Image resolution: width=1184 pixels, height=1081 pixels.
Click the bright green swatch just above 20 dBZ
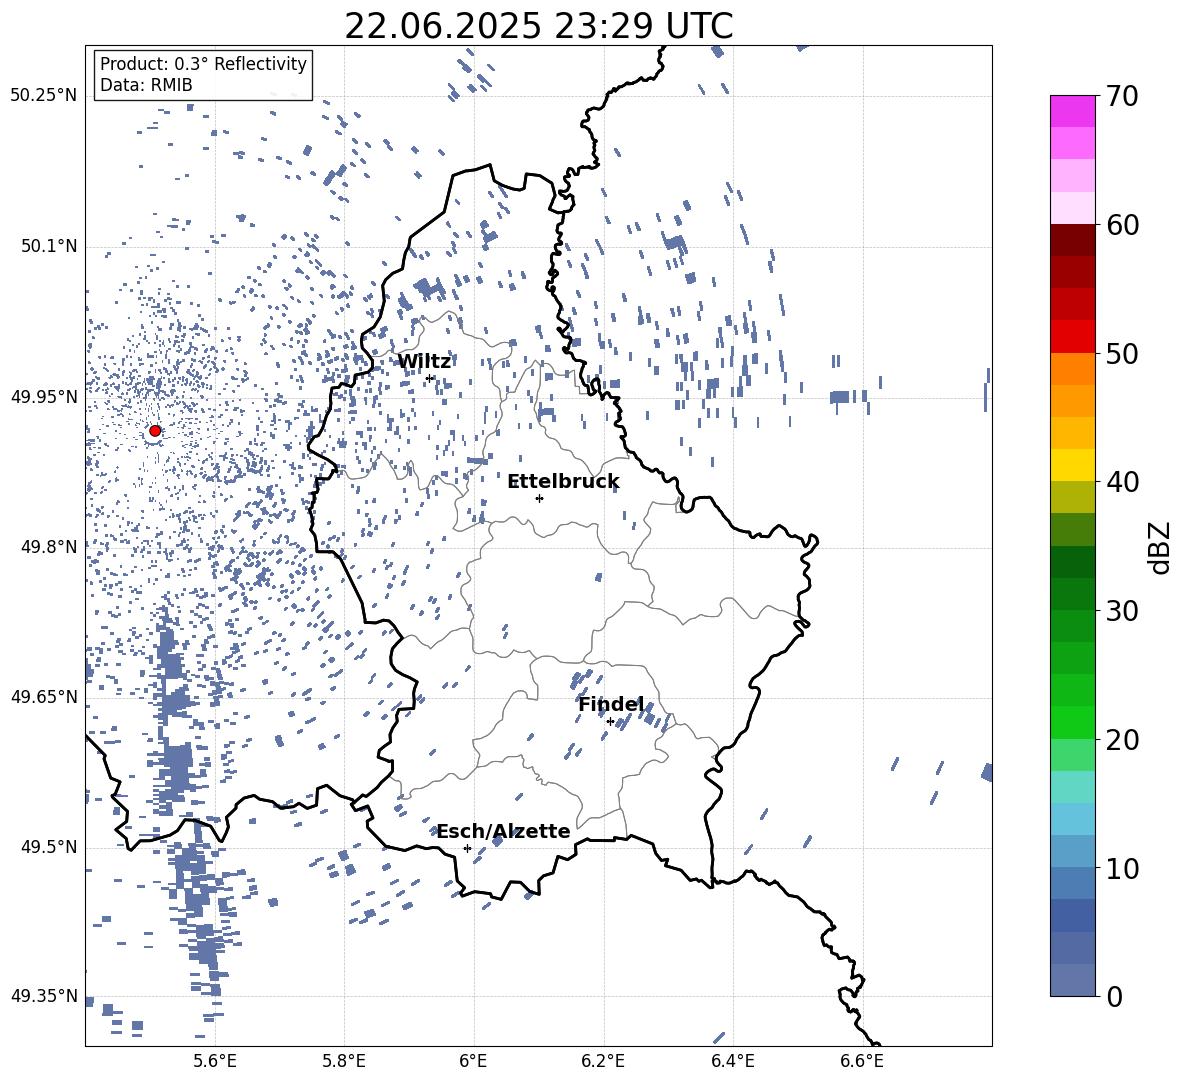1072,722
